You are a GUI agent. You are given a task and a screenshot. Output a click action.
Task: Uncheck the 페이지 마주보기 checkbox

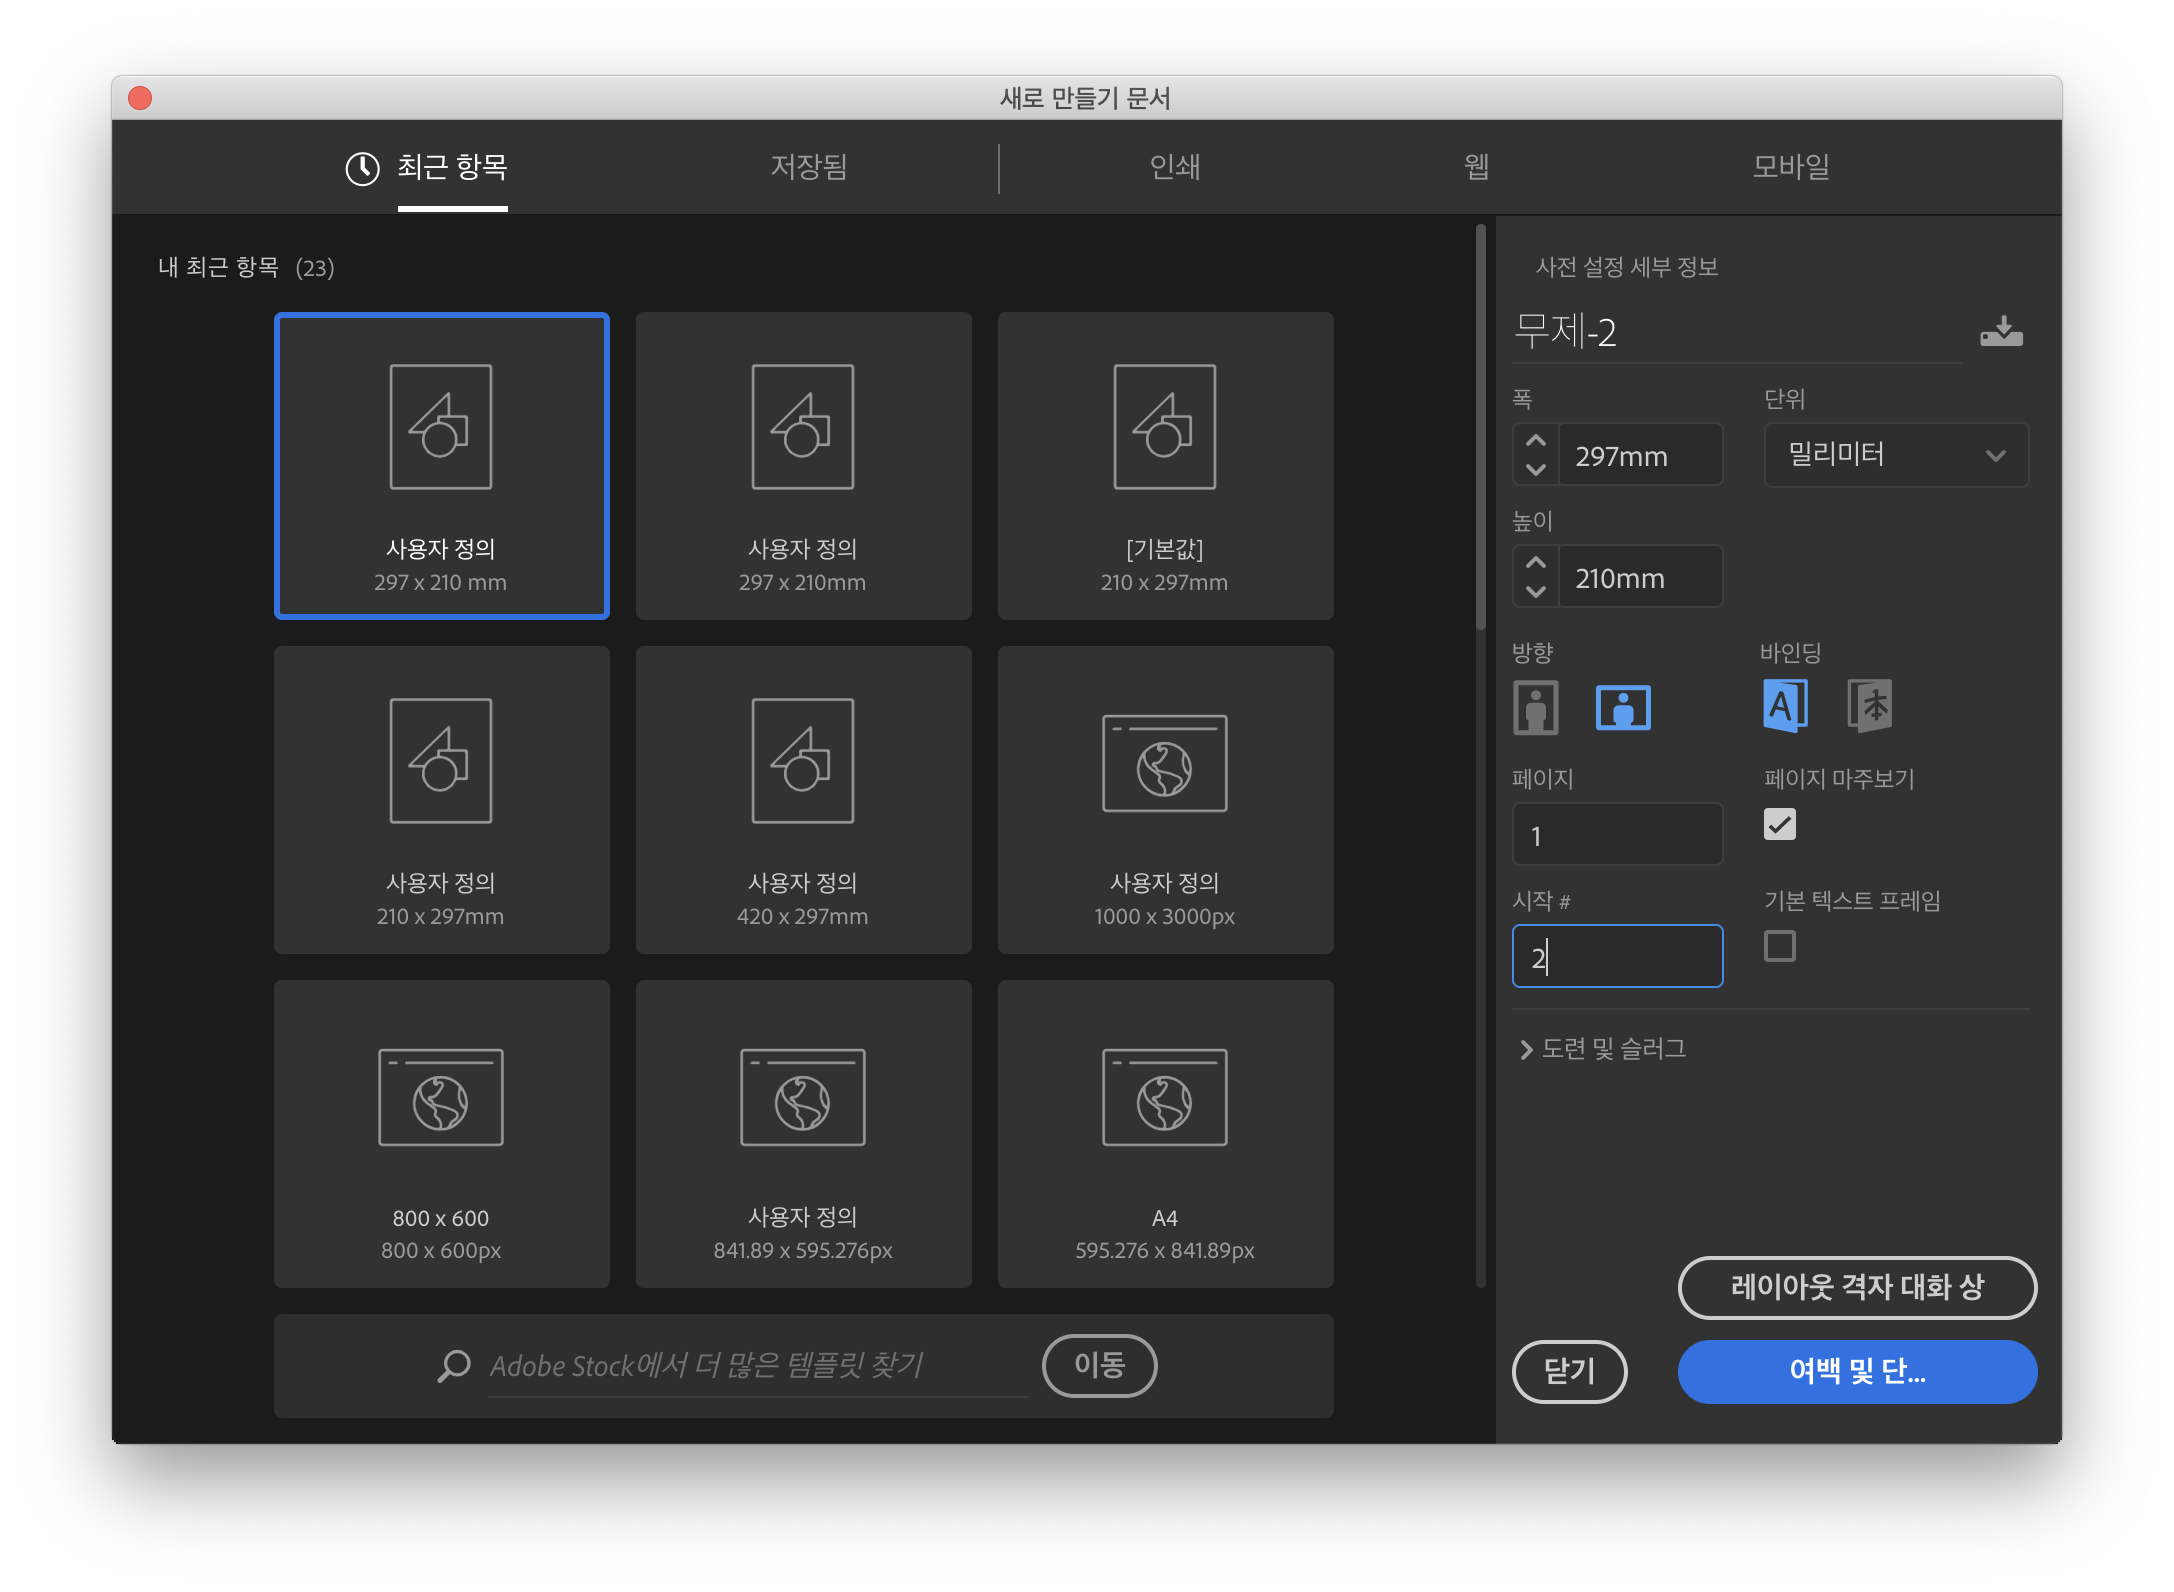pyautogui.click(x=1779, y=824)
